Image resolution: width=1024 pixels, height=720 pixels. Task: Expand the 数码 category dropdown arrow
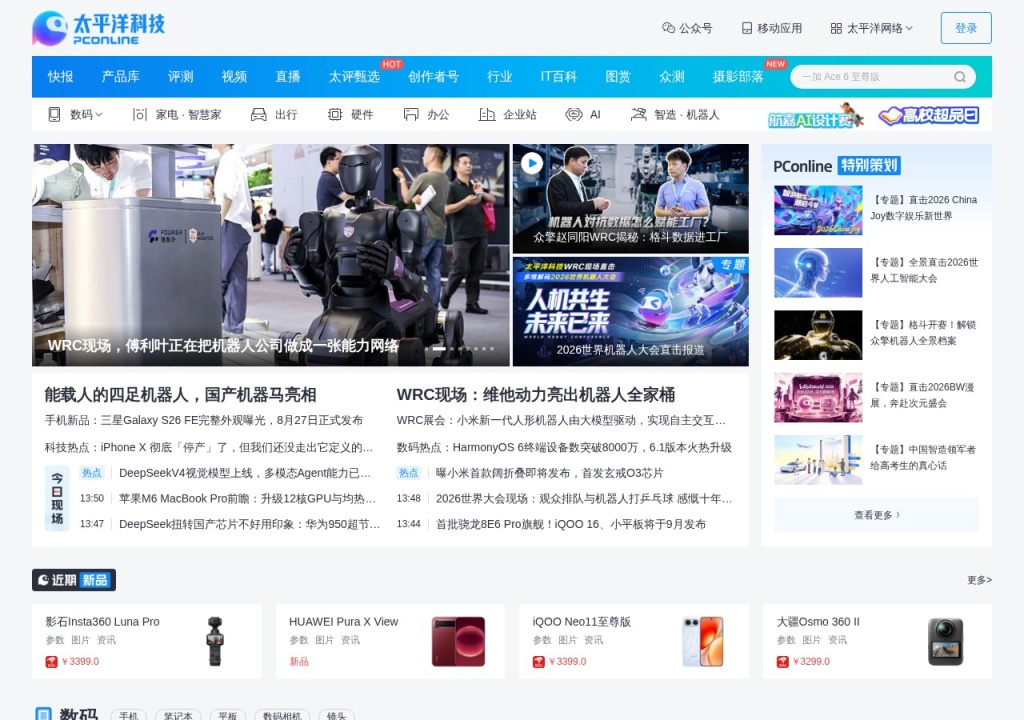point(99,114)
